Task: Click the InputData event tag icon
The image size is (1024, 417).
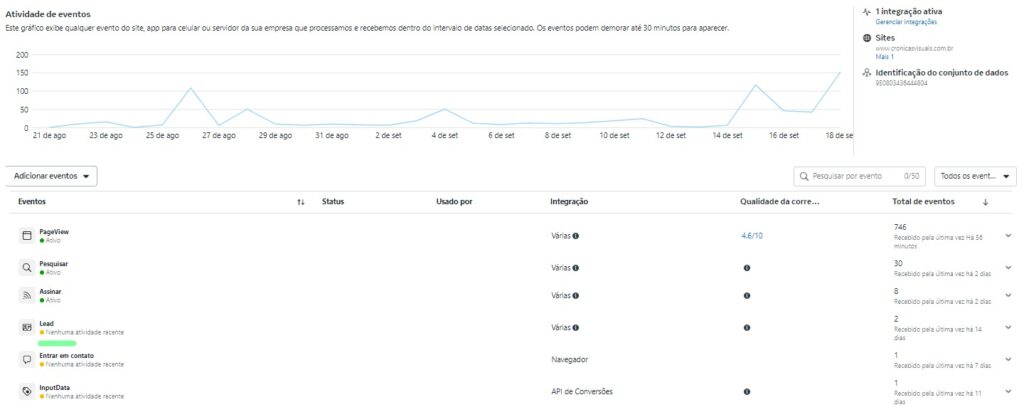Action: (x=27, y=391)
